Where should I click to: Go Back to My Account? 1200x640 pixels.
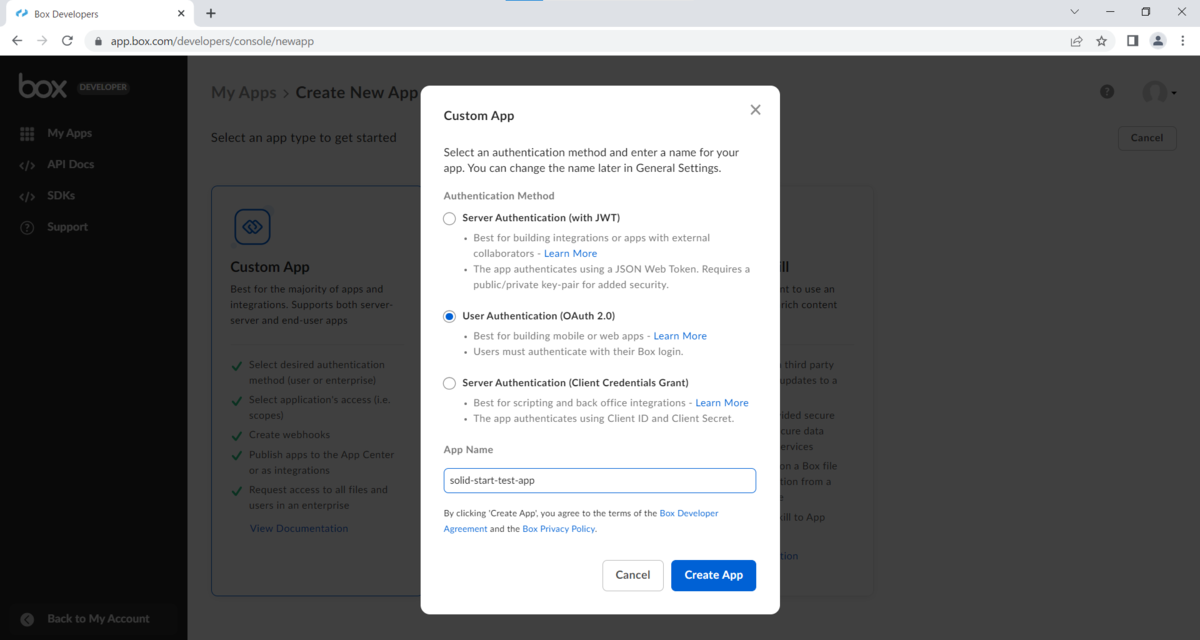pos(98,619)
